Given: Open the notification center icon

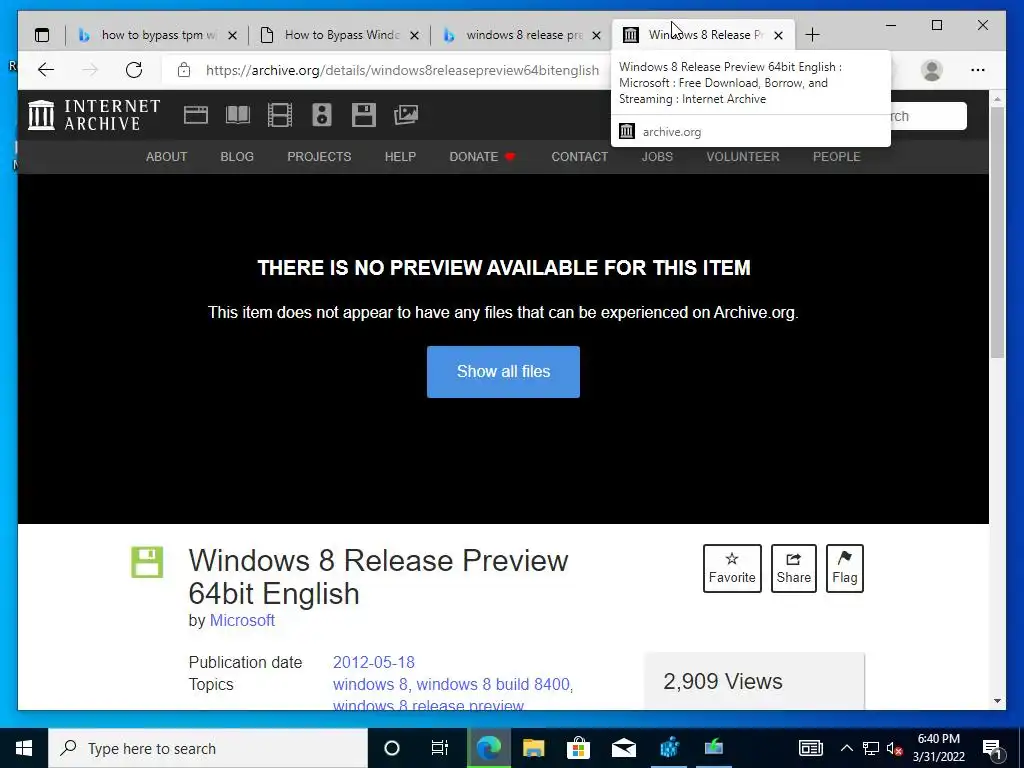Looking at the screenshot, I should [x=992, y=748].
